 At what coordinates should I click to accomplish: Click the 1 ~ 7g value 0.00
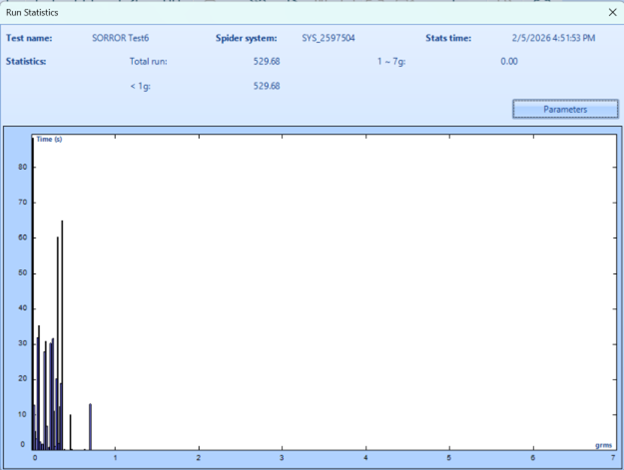(508, 62)
